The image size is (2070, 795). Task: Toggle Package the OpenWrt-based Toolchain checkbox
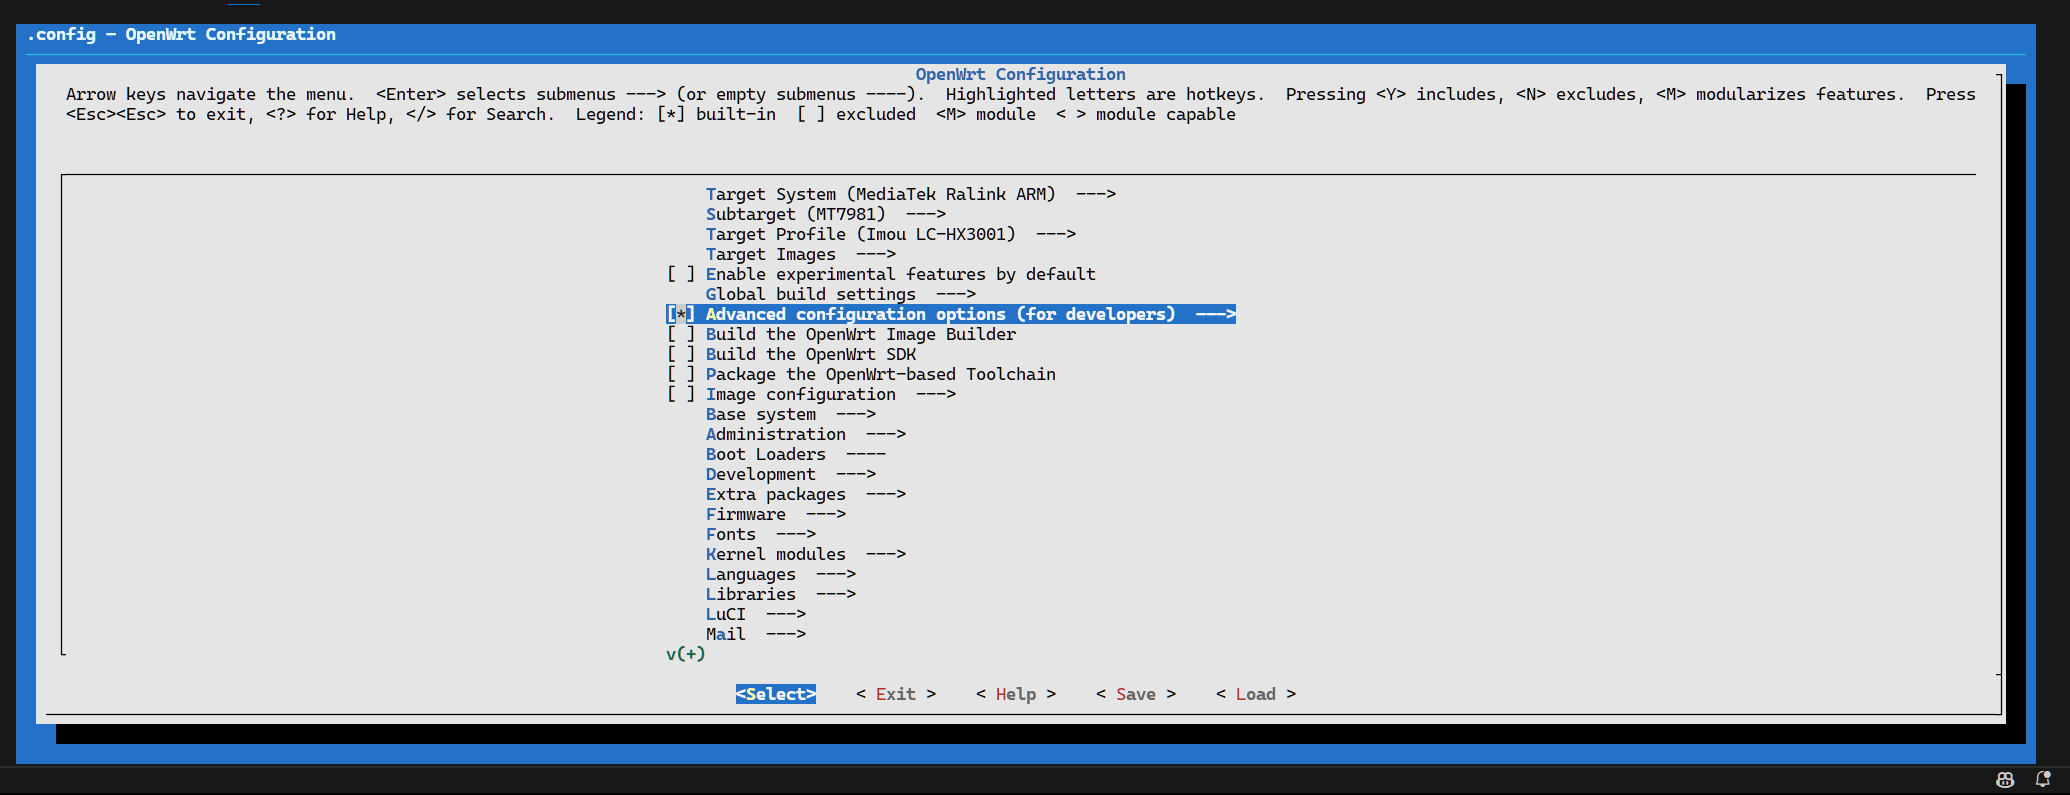pos(681,374)
